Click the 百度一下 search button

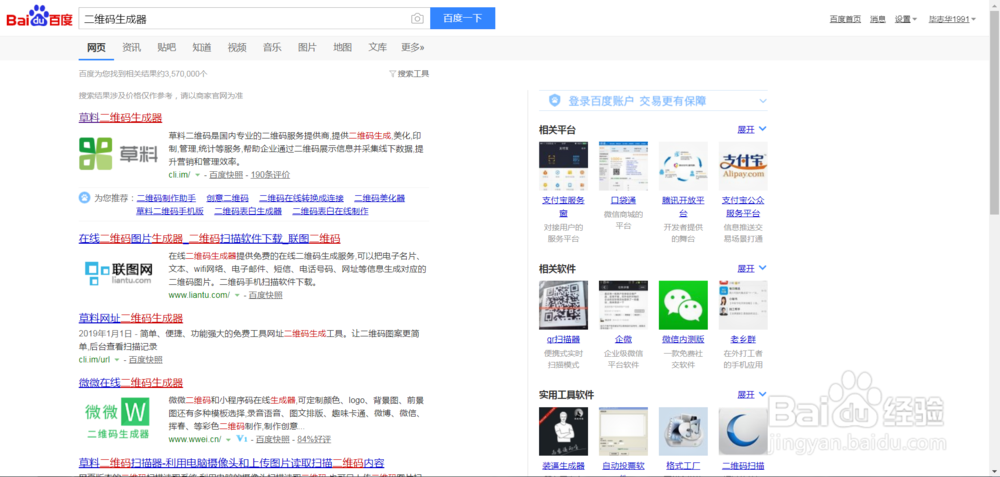point(462,18)
